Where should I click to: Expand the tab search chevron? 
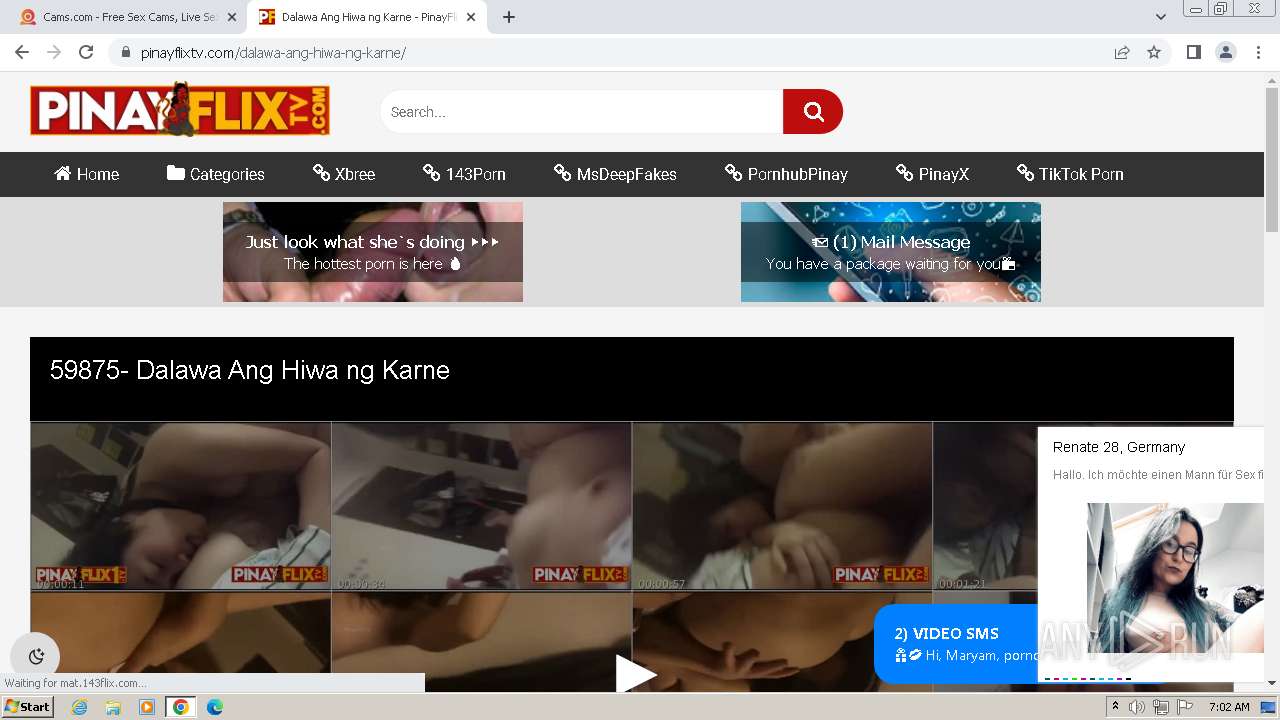(1160, 17)
